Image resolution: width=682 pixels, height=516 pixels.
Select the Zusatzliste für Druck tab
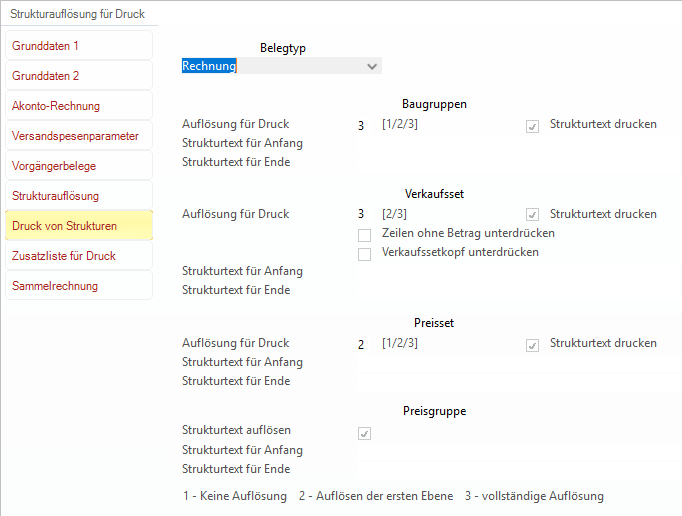tap(79, 256)
